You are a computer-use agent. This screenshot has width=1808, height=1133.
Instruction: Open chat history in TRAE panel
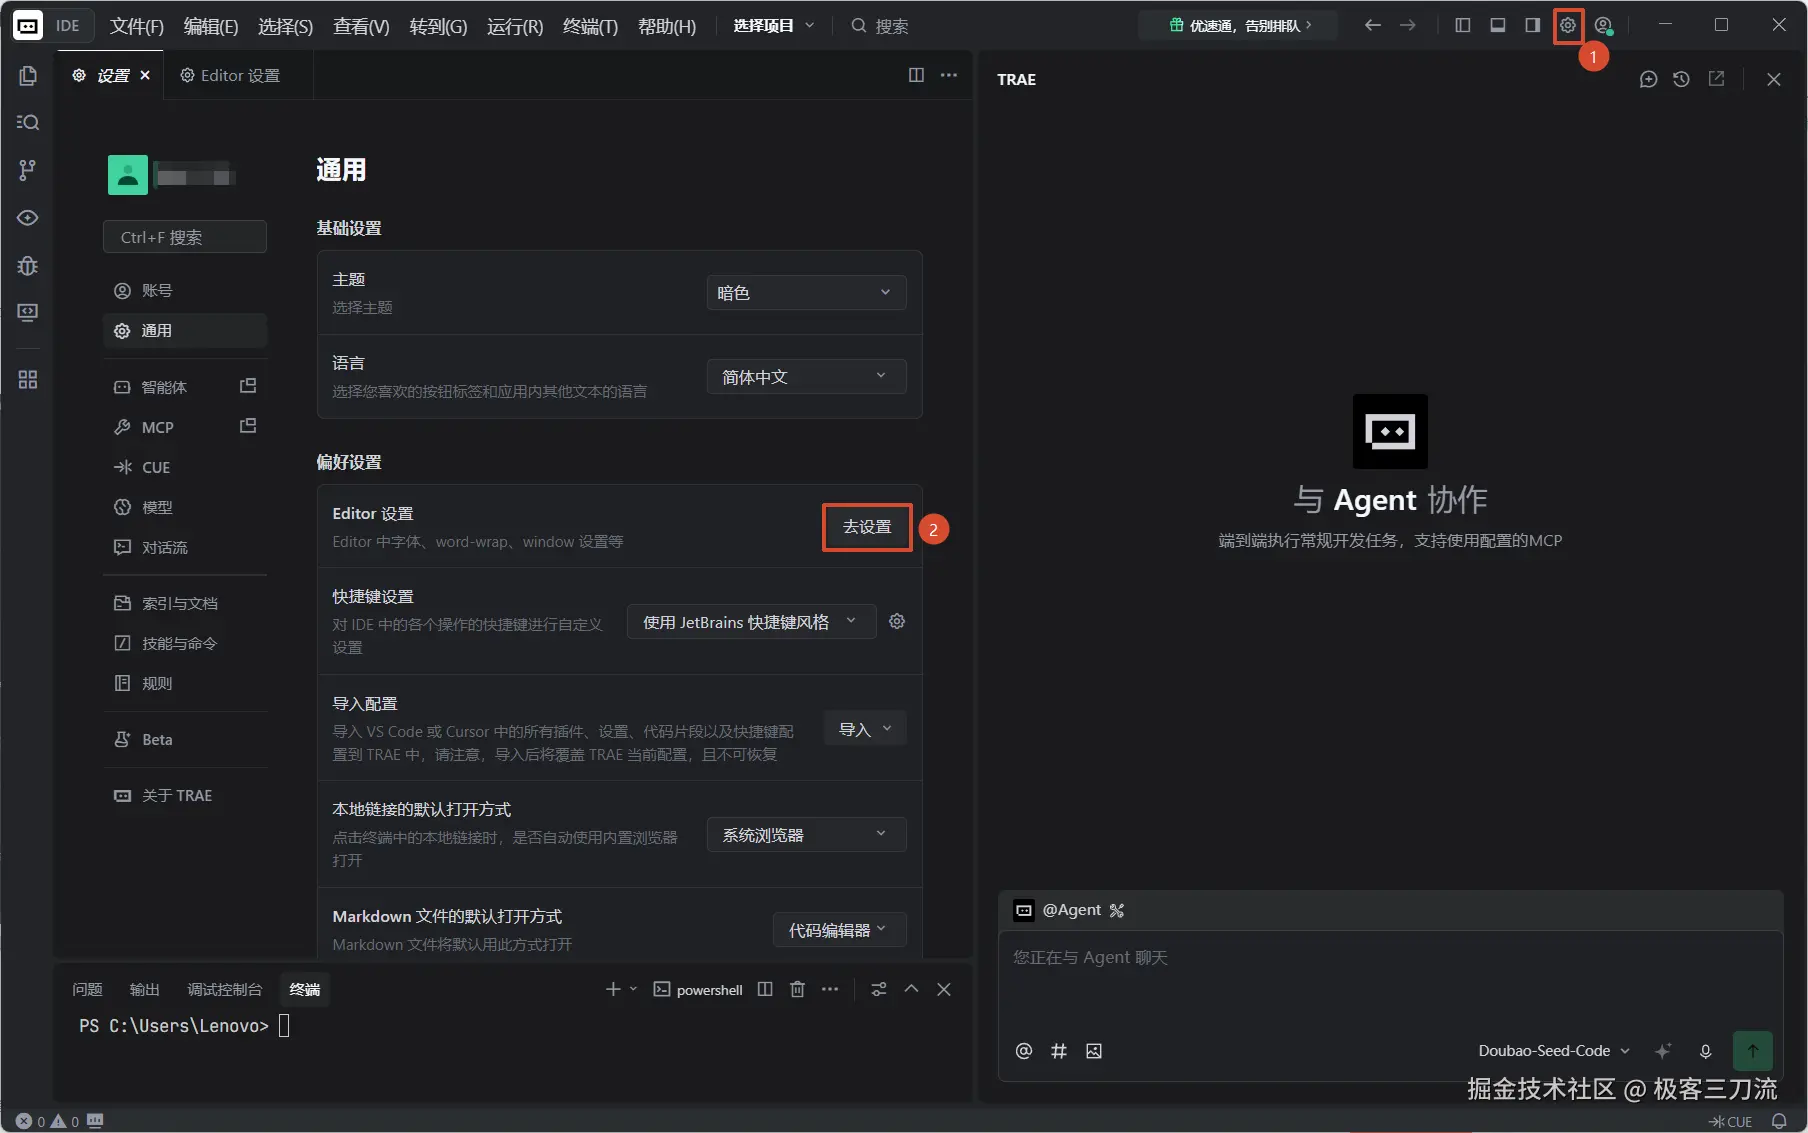click(1682, 79)
